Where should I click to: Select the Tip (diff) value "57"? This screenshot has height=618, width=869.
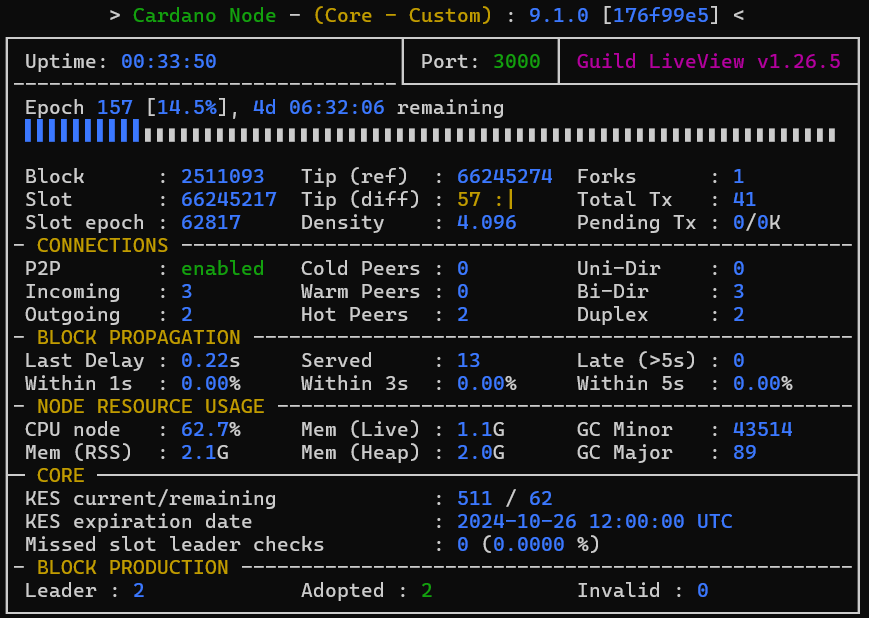tap(469, 200)
